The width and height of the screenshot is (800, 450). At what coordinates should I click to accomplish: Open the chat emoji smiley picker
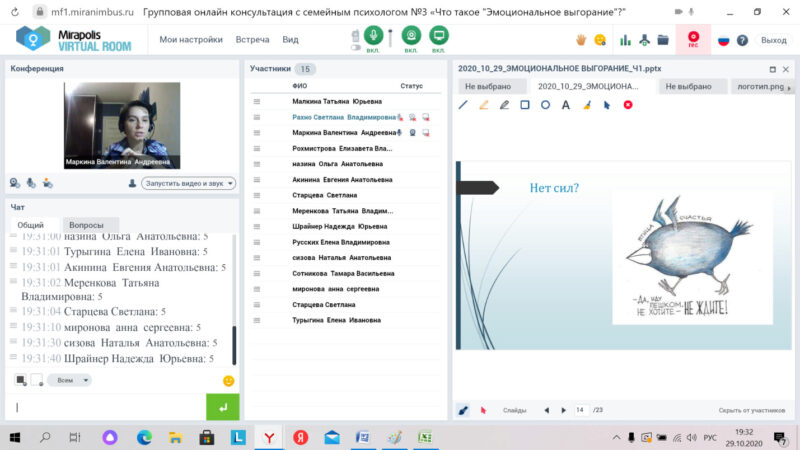pos(229,381)
